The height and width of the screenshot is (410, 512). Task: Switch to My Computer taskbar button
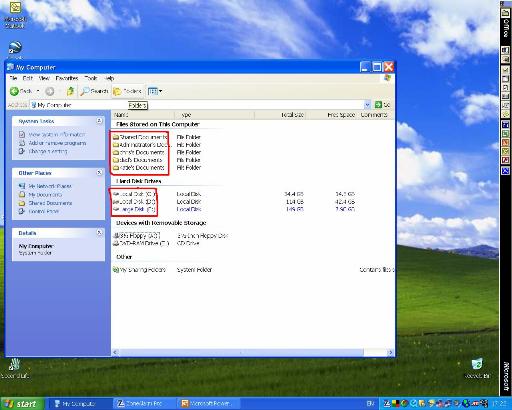coord(79,404)
